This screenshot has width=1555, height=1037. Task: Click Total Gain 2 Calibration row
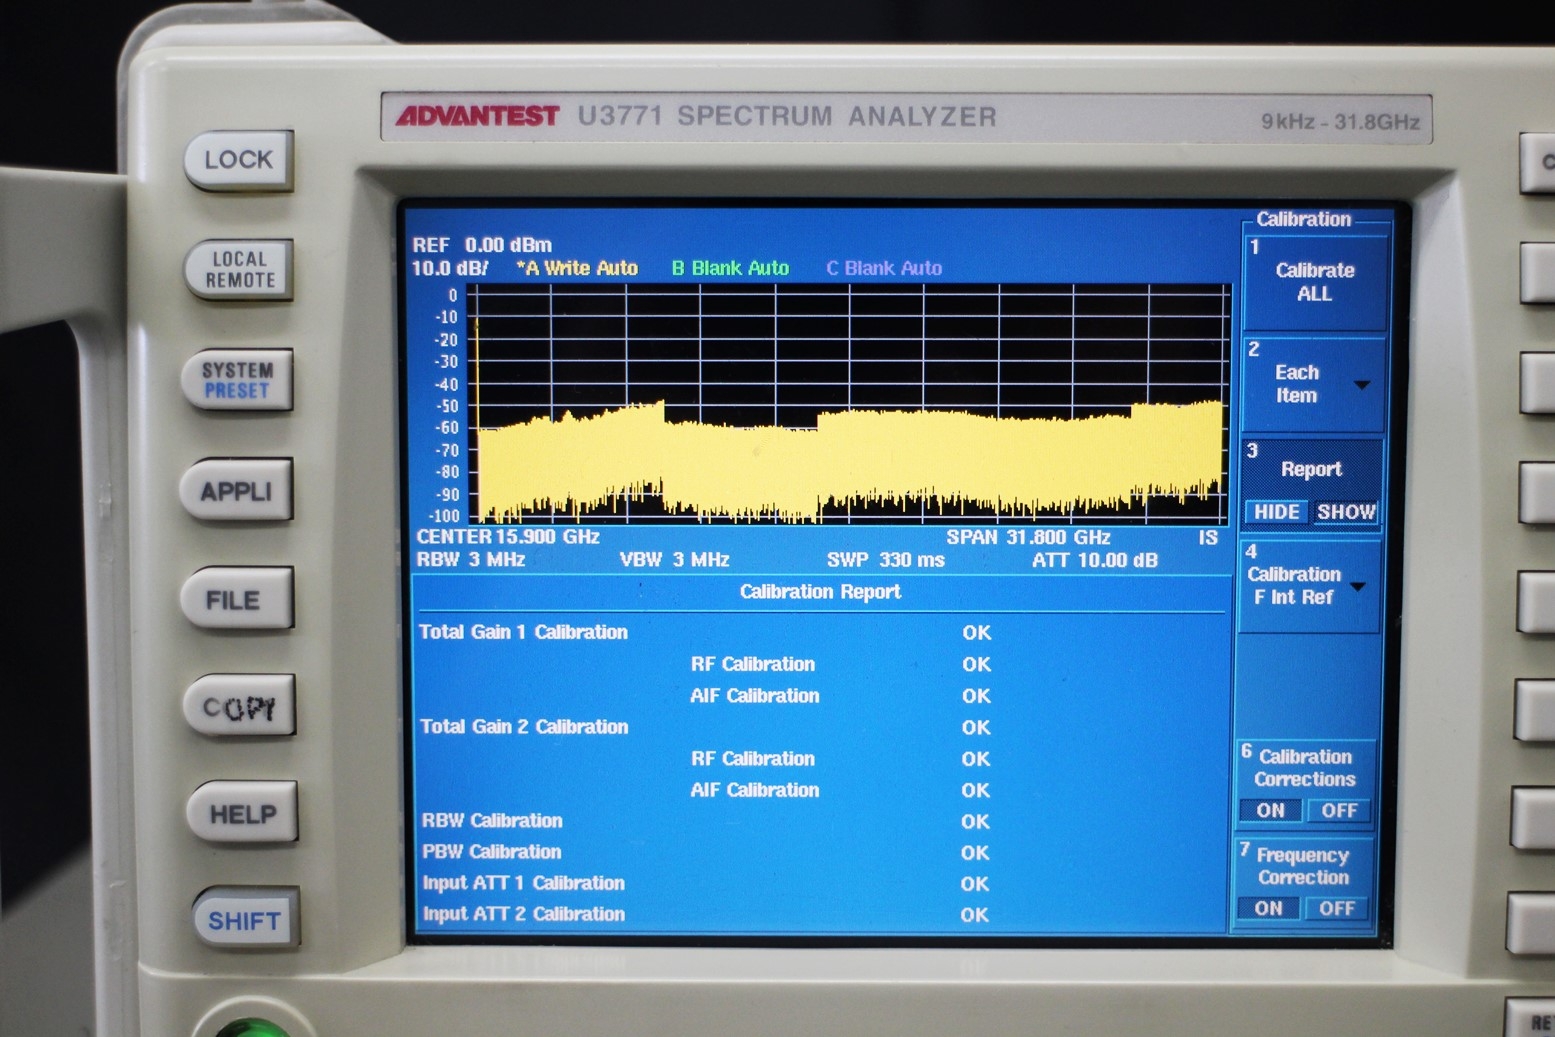tap(705, 727)
